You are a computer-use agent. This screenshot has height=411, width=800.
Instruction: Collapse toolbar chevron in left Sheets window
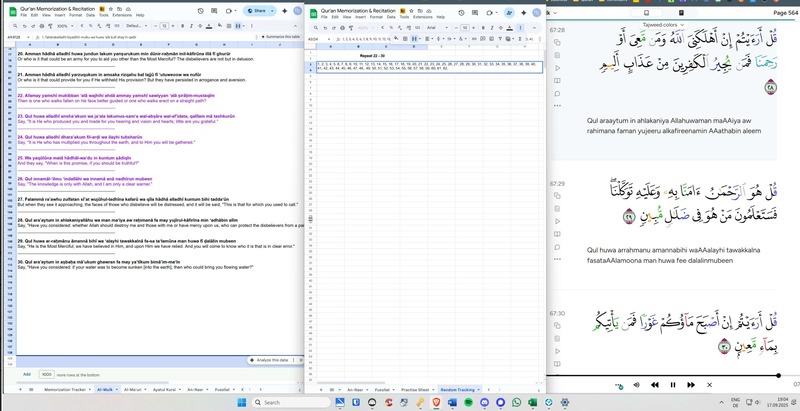click(x=296, y=26)
